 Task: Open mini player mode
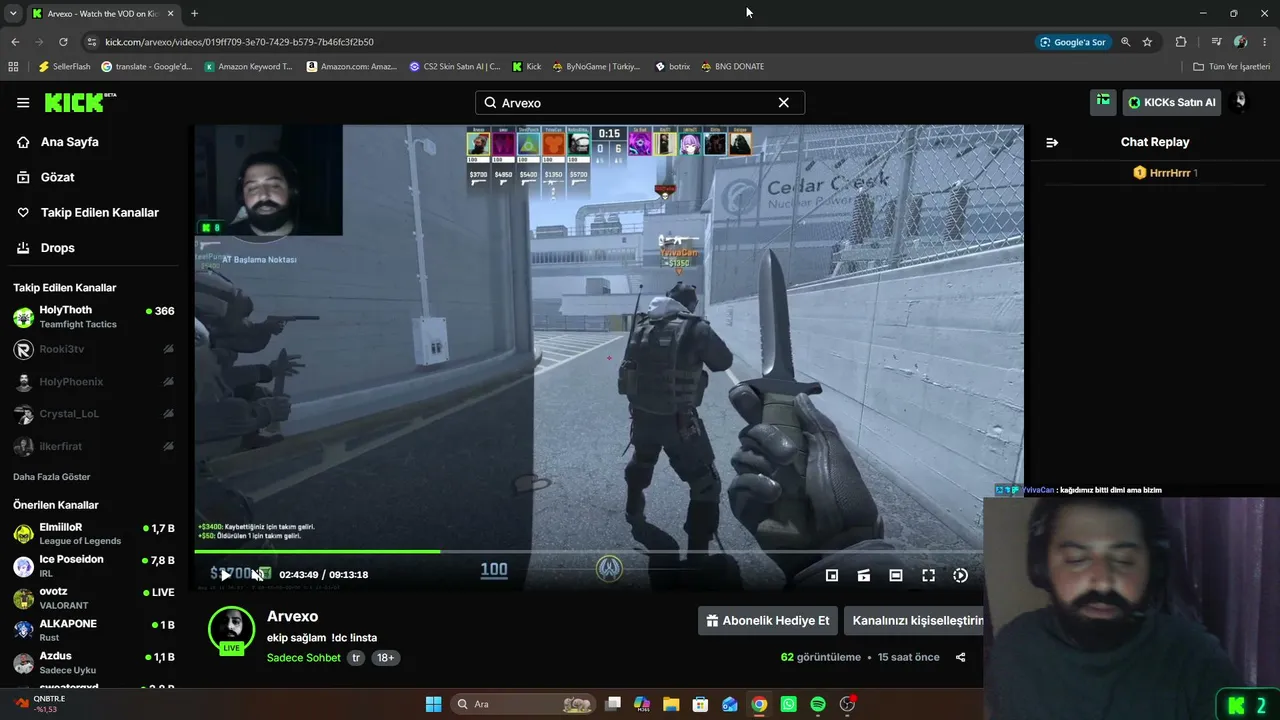point(832,575)
